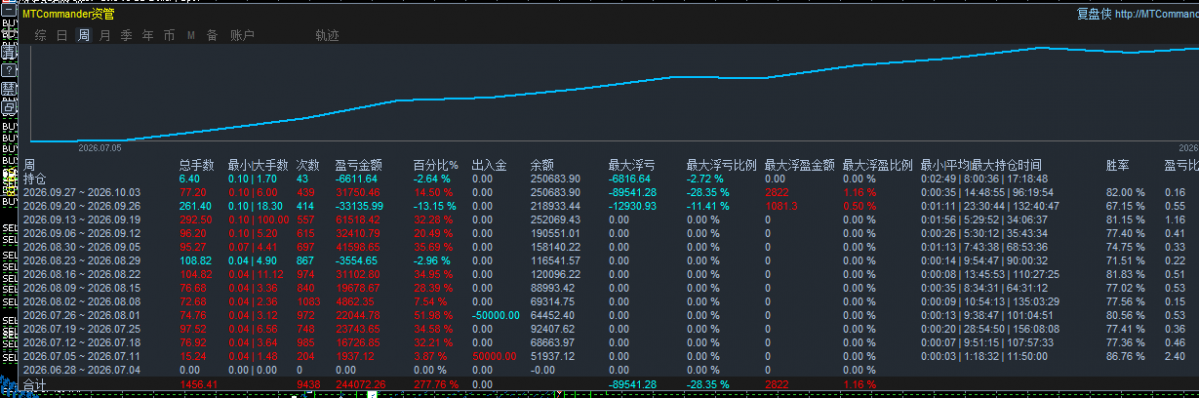Select the 2026.08.23 ~ 2026.08.29 week row
Viewport: 1199px width, 398px height.
[x=608, y=261]
